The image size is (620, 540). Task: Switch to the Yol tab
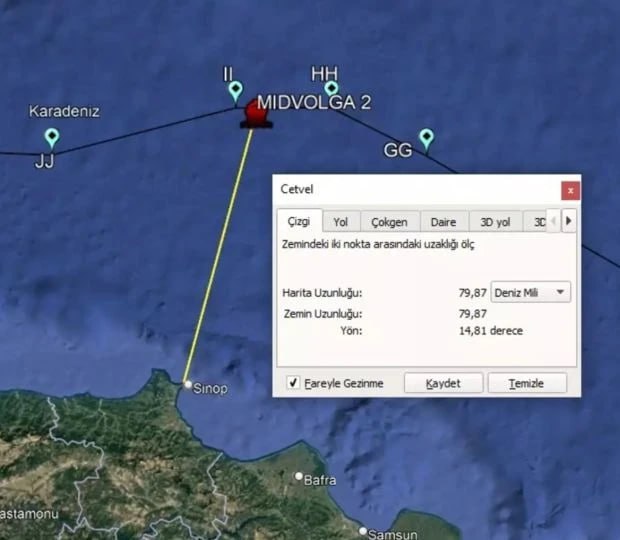pos(341,222)
